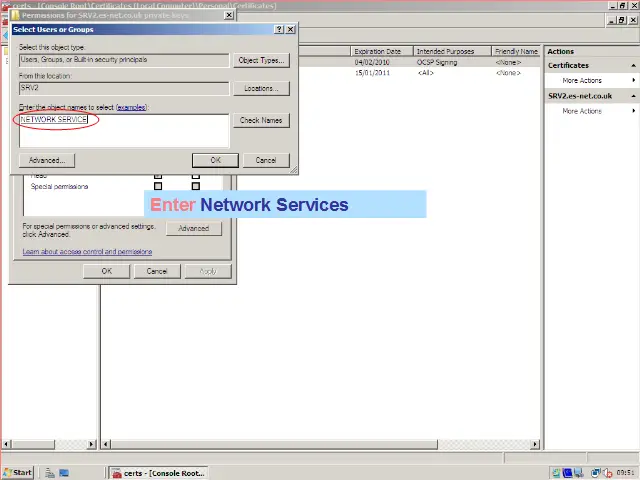Open the examples help link
The width and height of the screenshot is (640, 480).
tap(131, 107)
